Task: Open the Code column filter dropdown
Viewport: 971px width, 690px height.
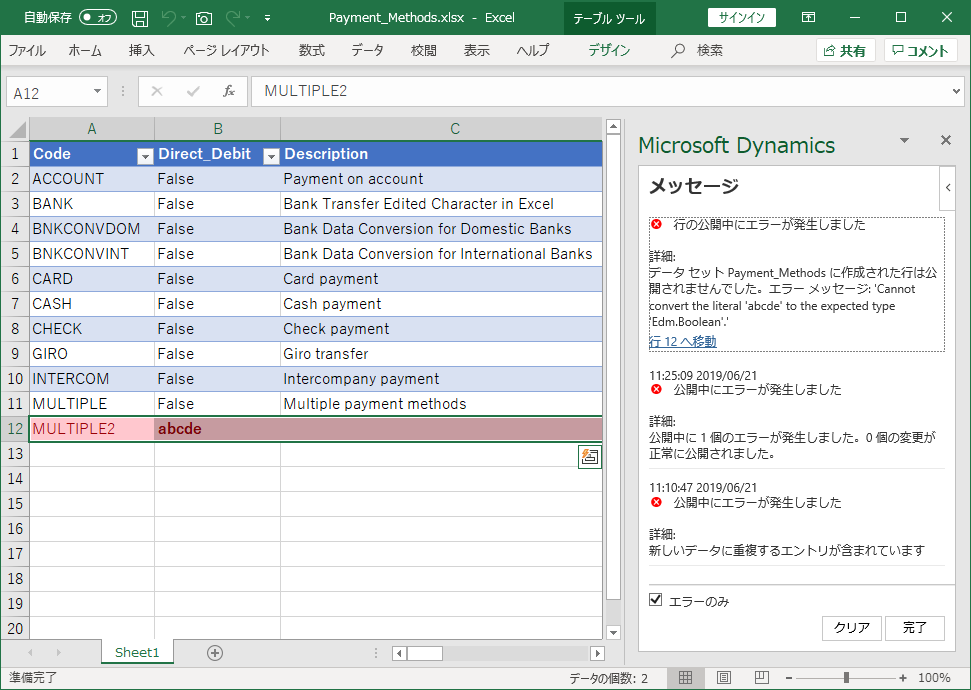Action: tap(145, 157)
